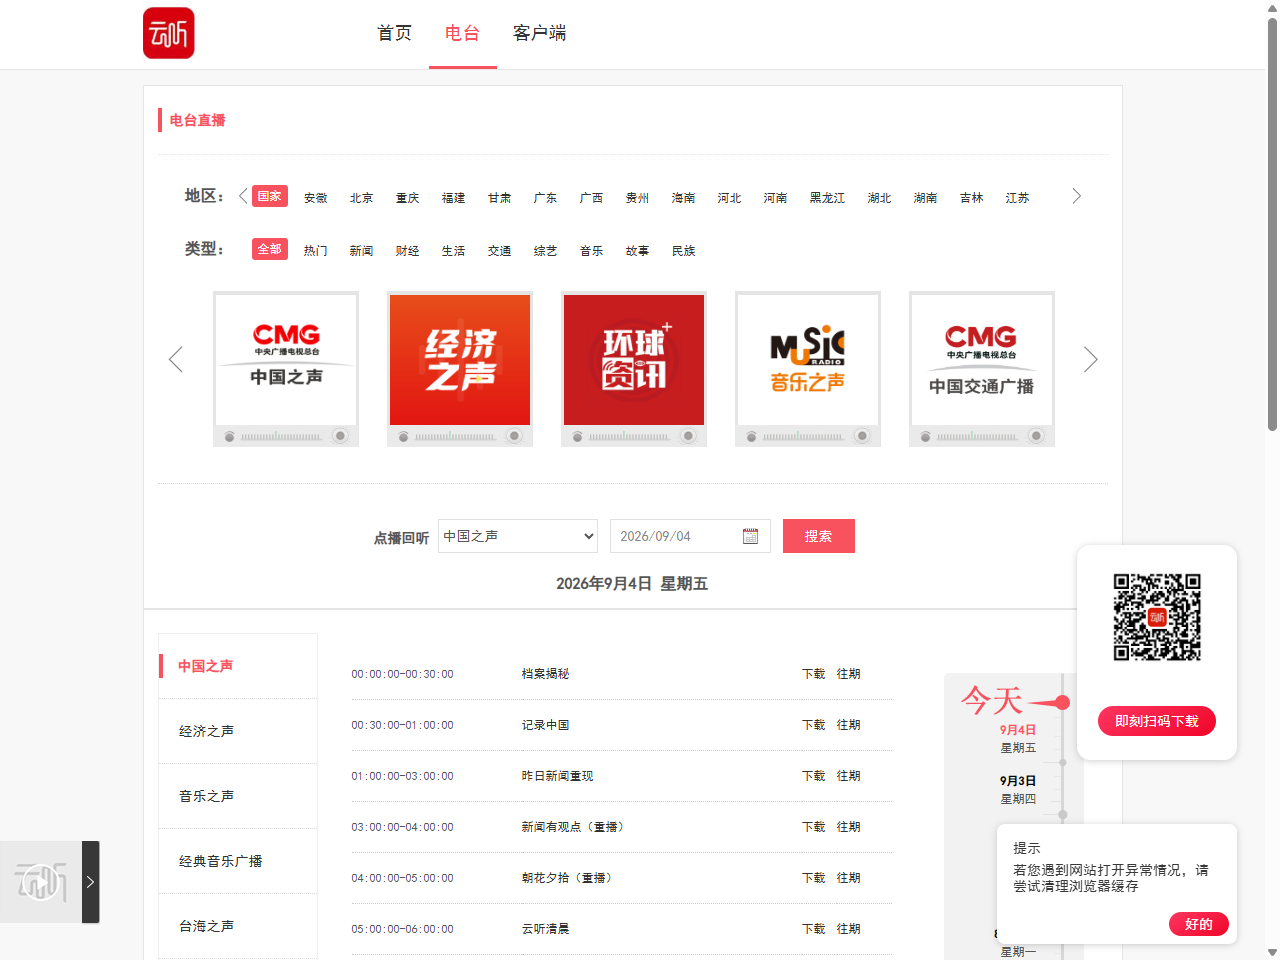This screenshot has height=960, width=1280.
Task: Play the 经济之声 station card
Action: tap(460, 369)
